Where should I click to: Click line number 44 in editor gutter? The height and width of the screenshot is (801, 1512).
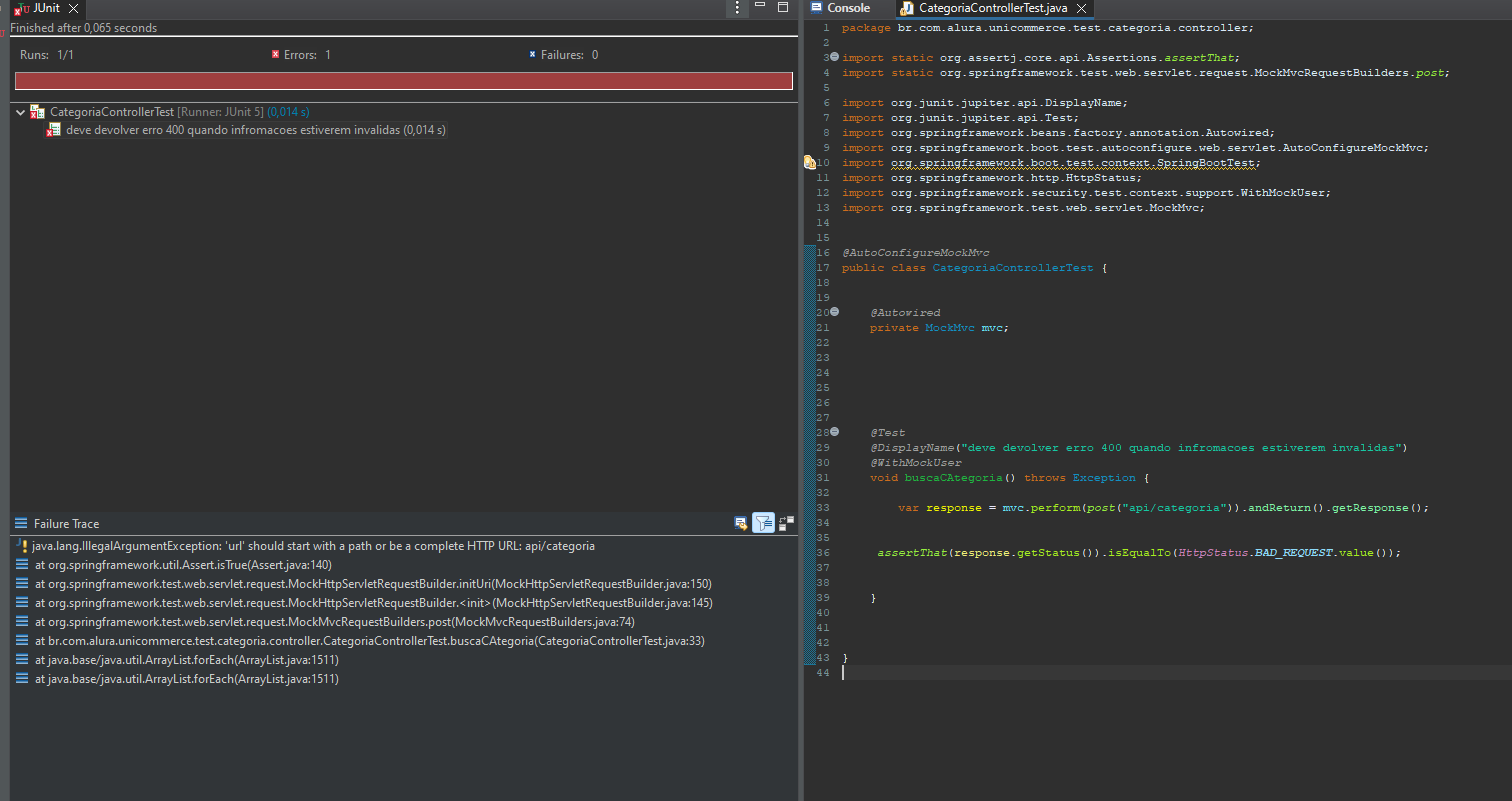[823, 673]
